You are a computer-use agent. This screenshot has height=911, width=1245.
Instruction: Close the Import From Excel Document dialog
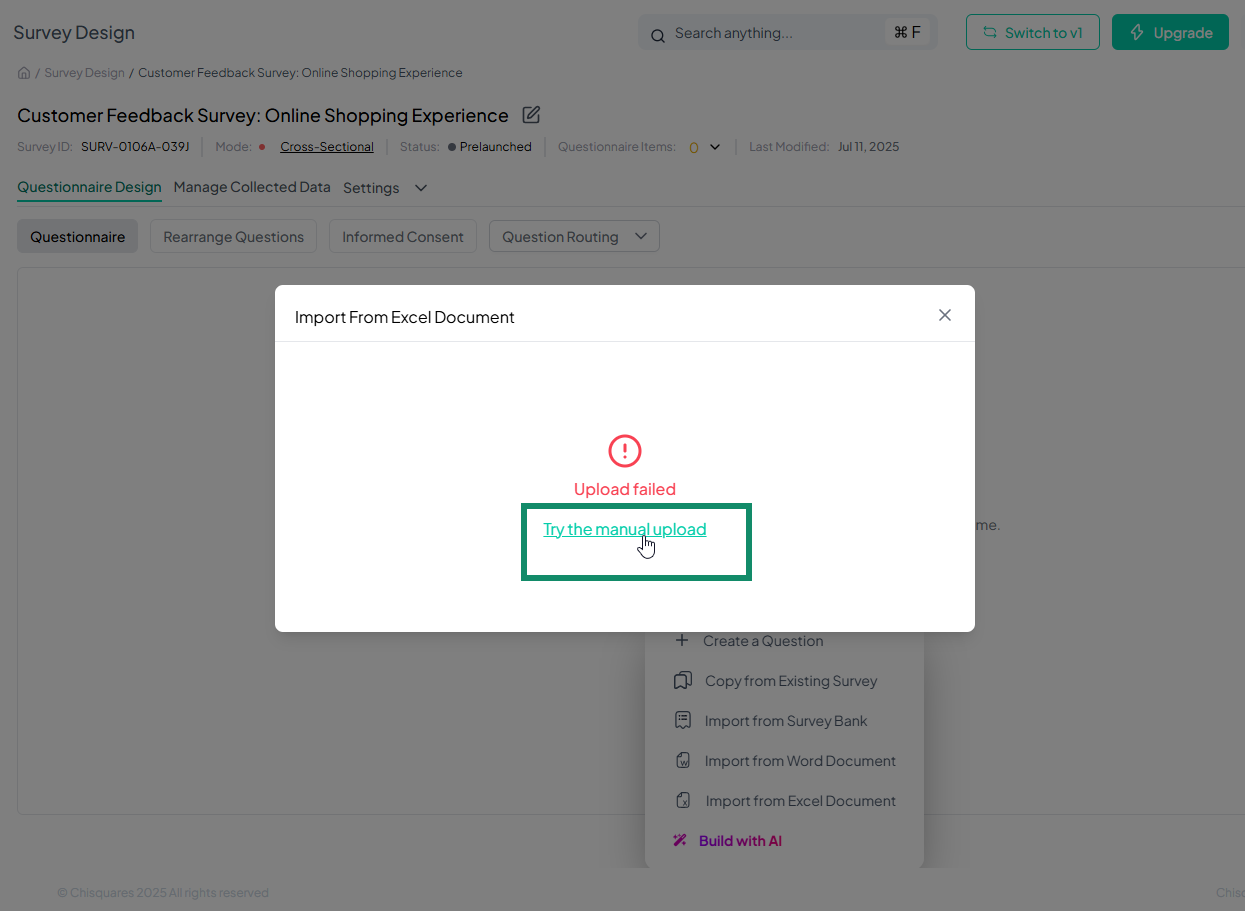click(x=945, y=315)
